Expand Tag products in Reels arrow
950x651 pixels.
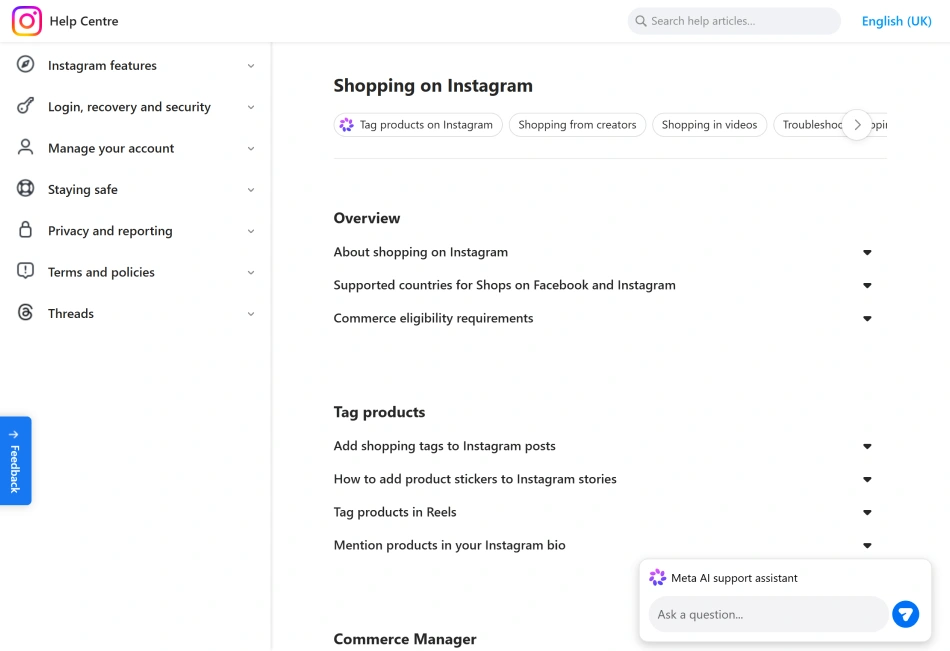pos(867,512)
